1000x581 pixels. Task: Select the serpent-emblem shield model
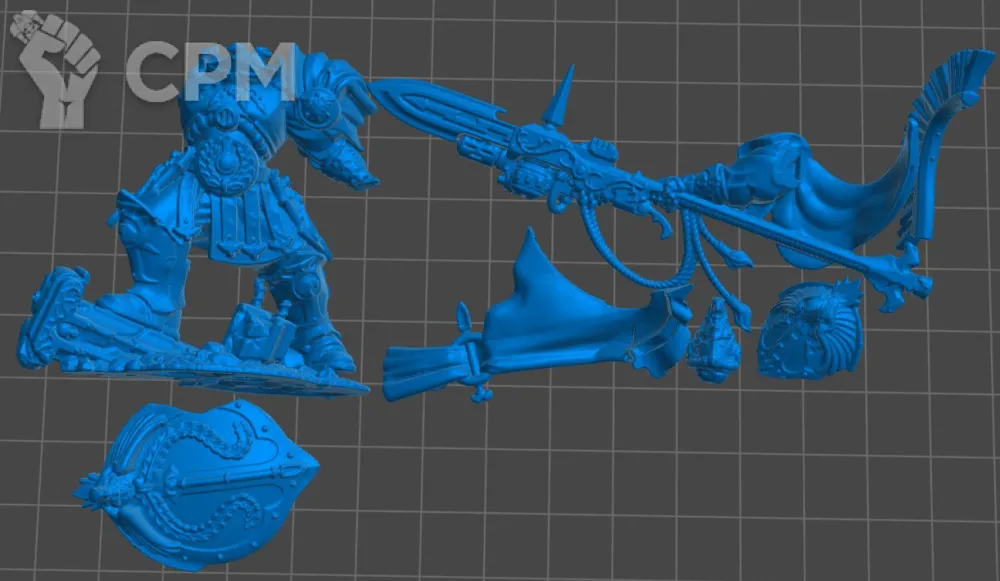[196, 486]
